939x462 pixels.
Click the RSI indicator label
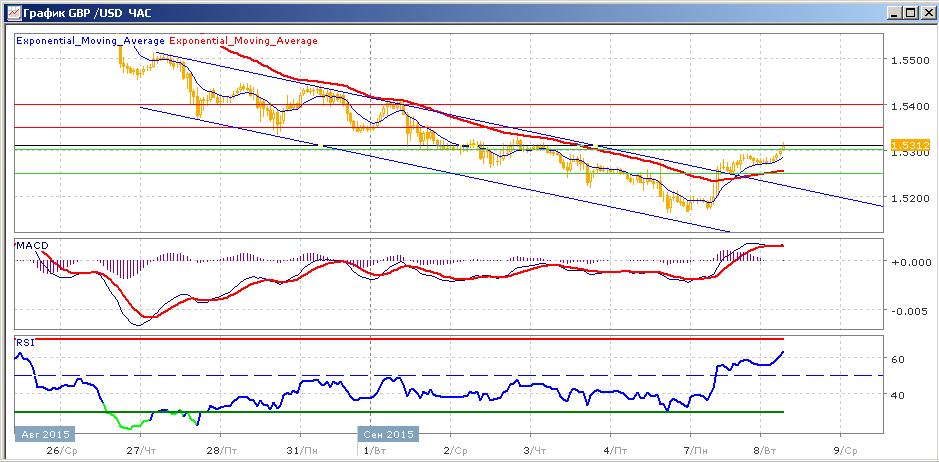(24, 343)
